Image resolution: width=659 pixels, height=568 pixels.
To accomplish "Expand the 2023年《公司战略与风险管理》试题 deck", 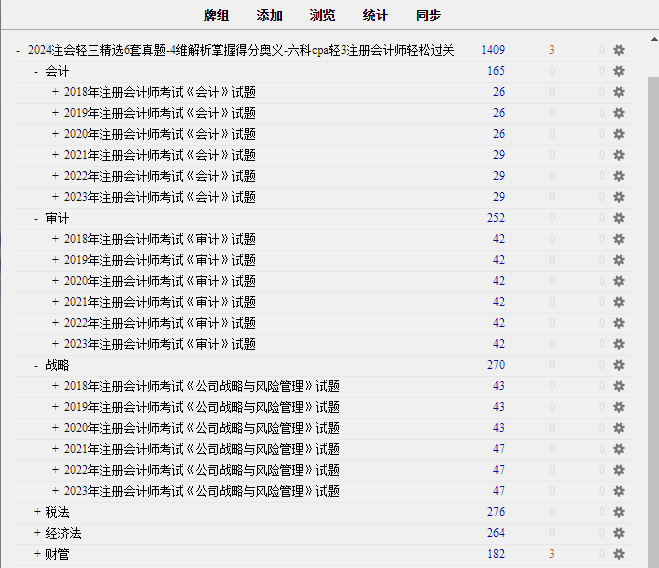I will tap(55, 491).
